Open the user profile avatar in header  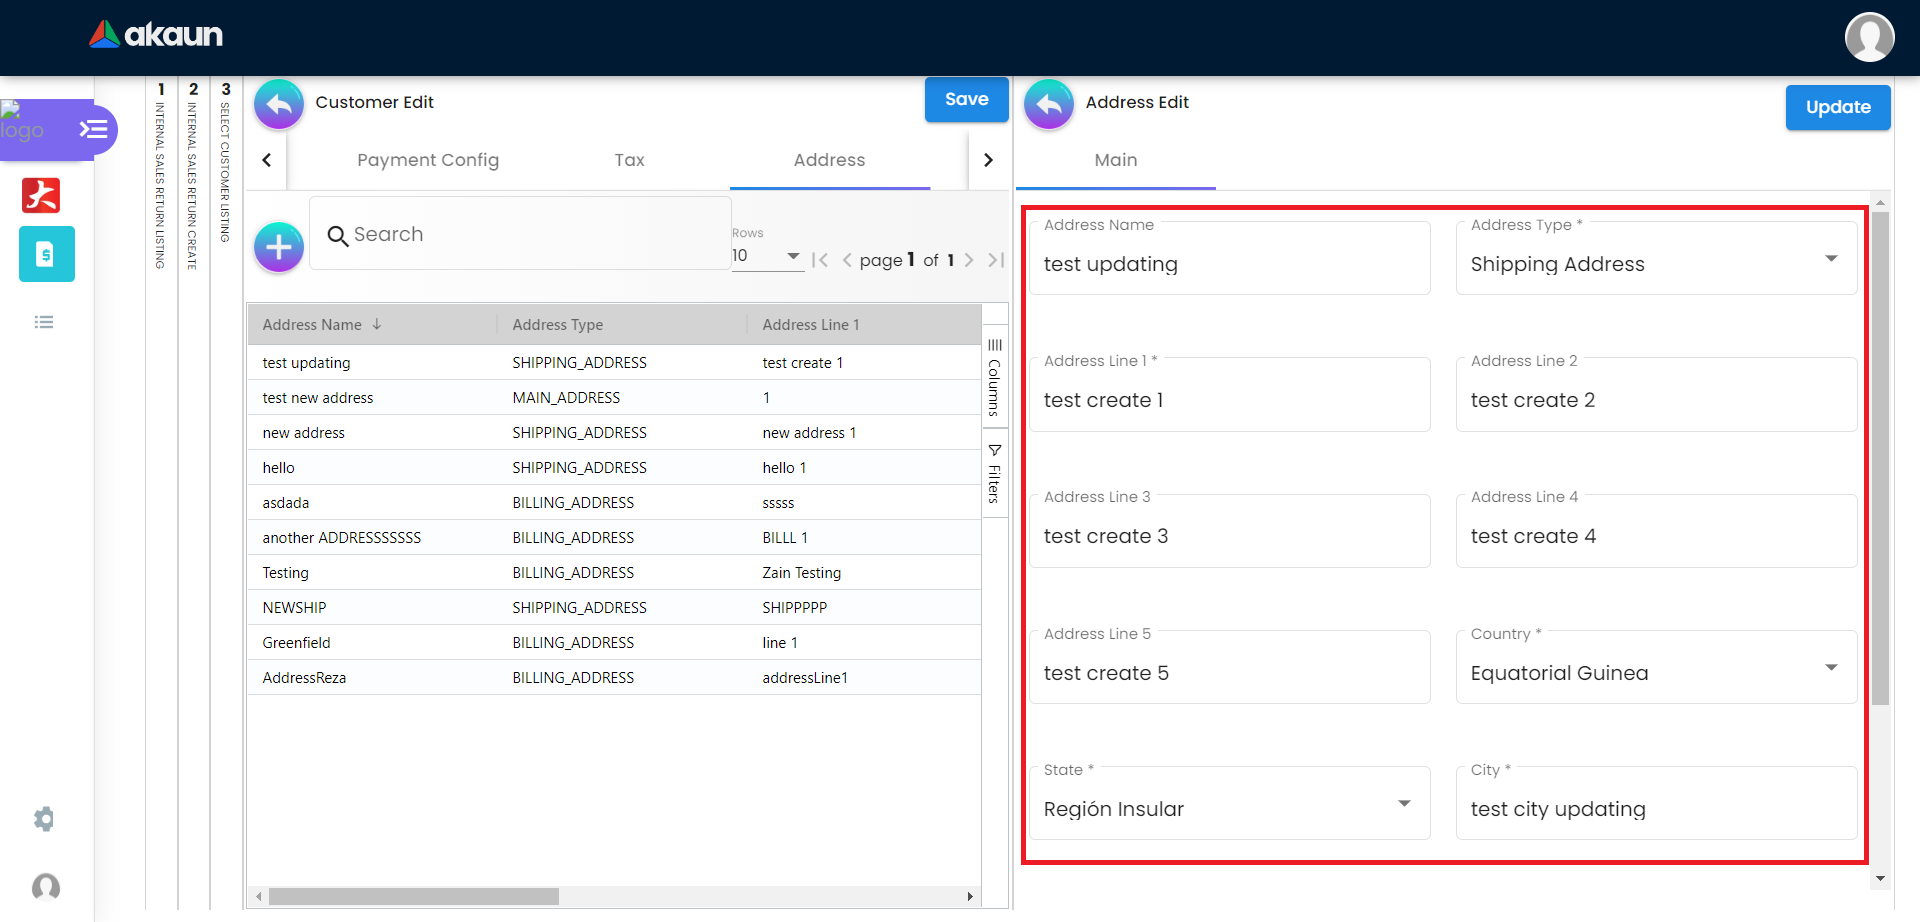coord(1868,37)
